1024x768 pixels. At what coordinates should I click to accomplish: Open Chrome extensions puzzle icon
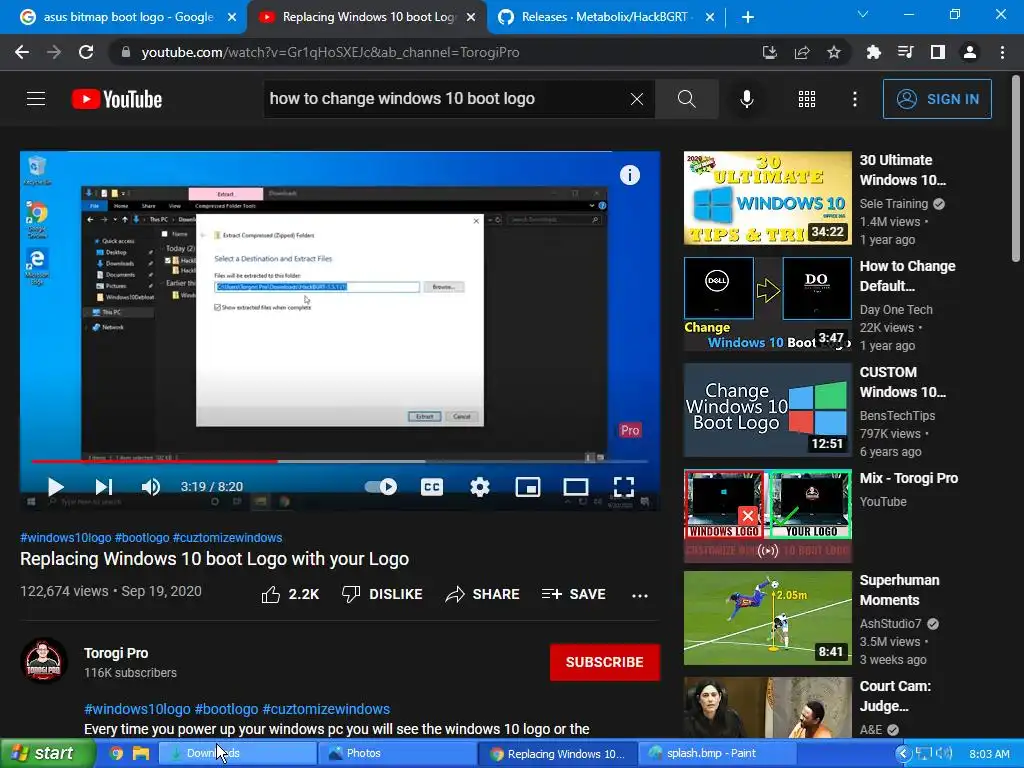873,52
